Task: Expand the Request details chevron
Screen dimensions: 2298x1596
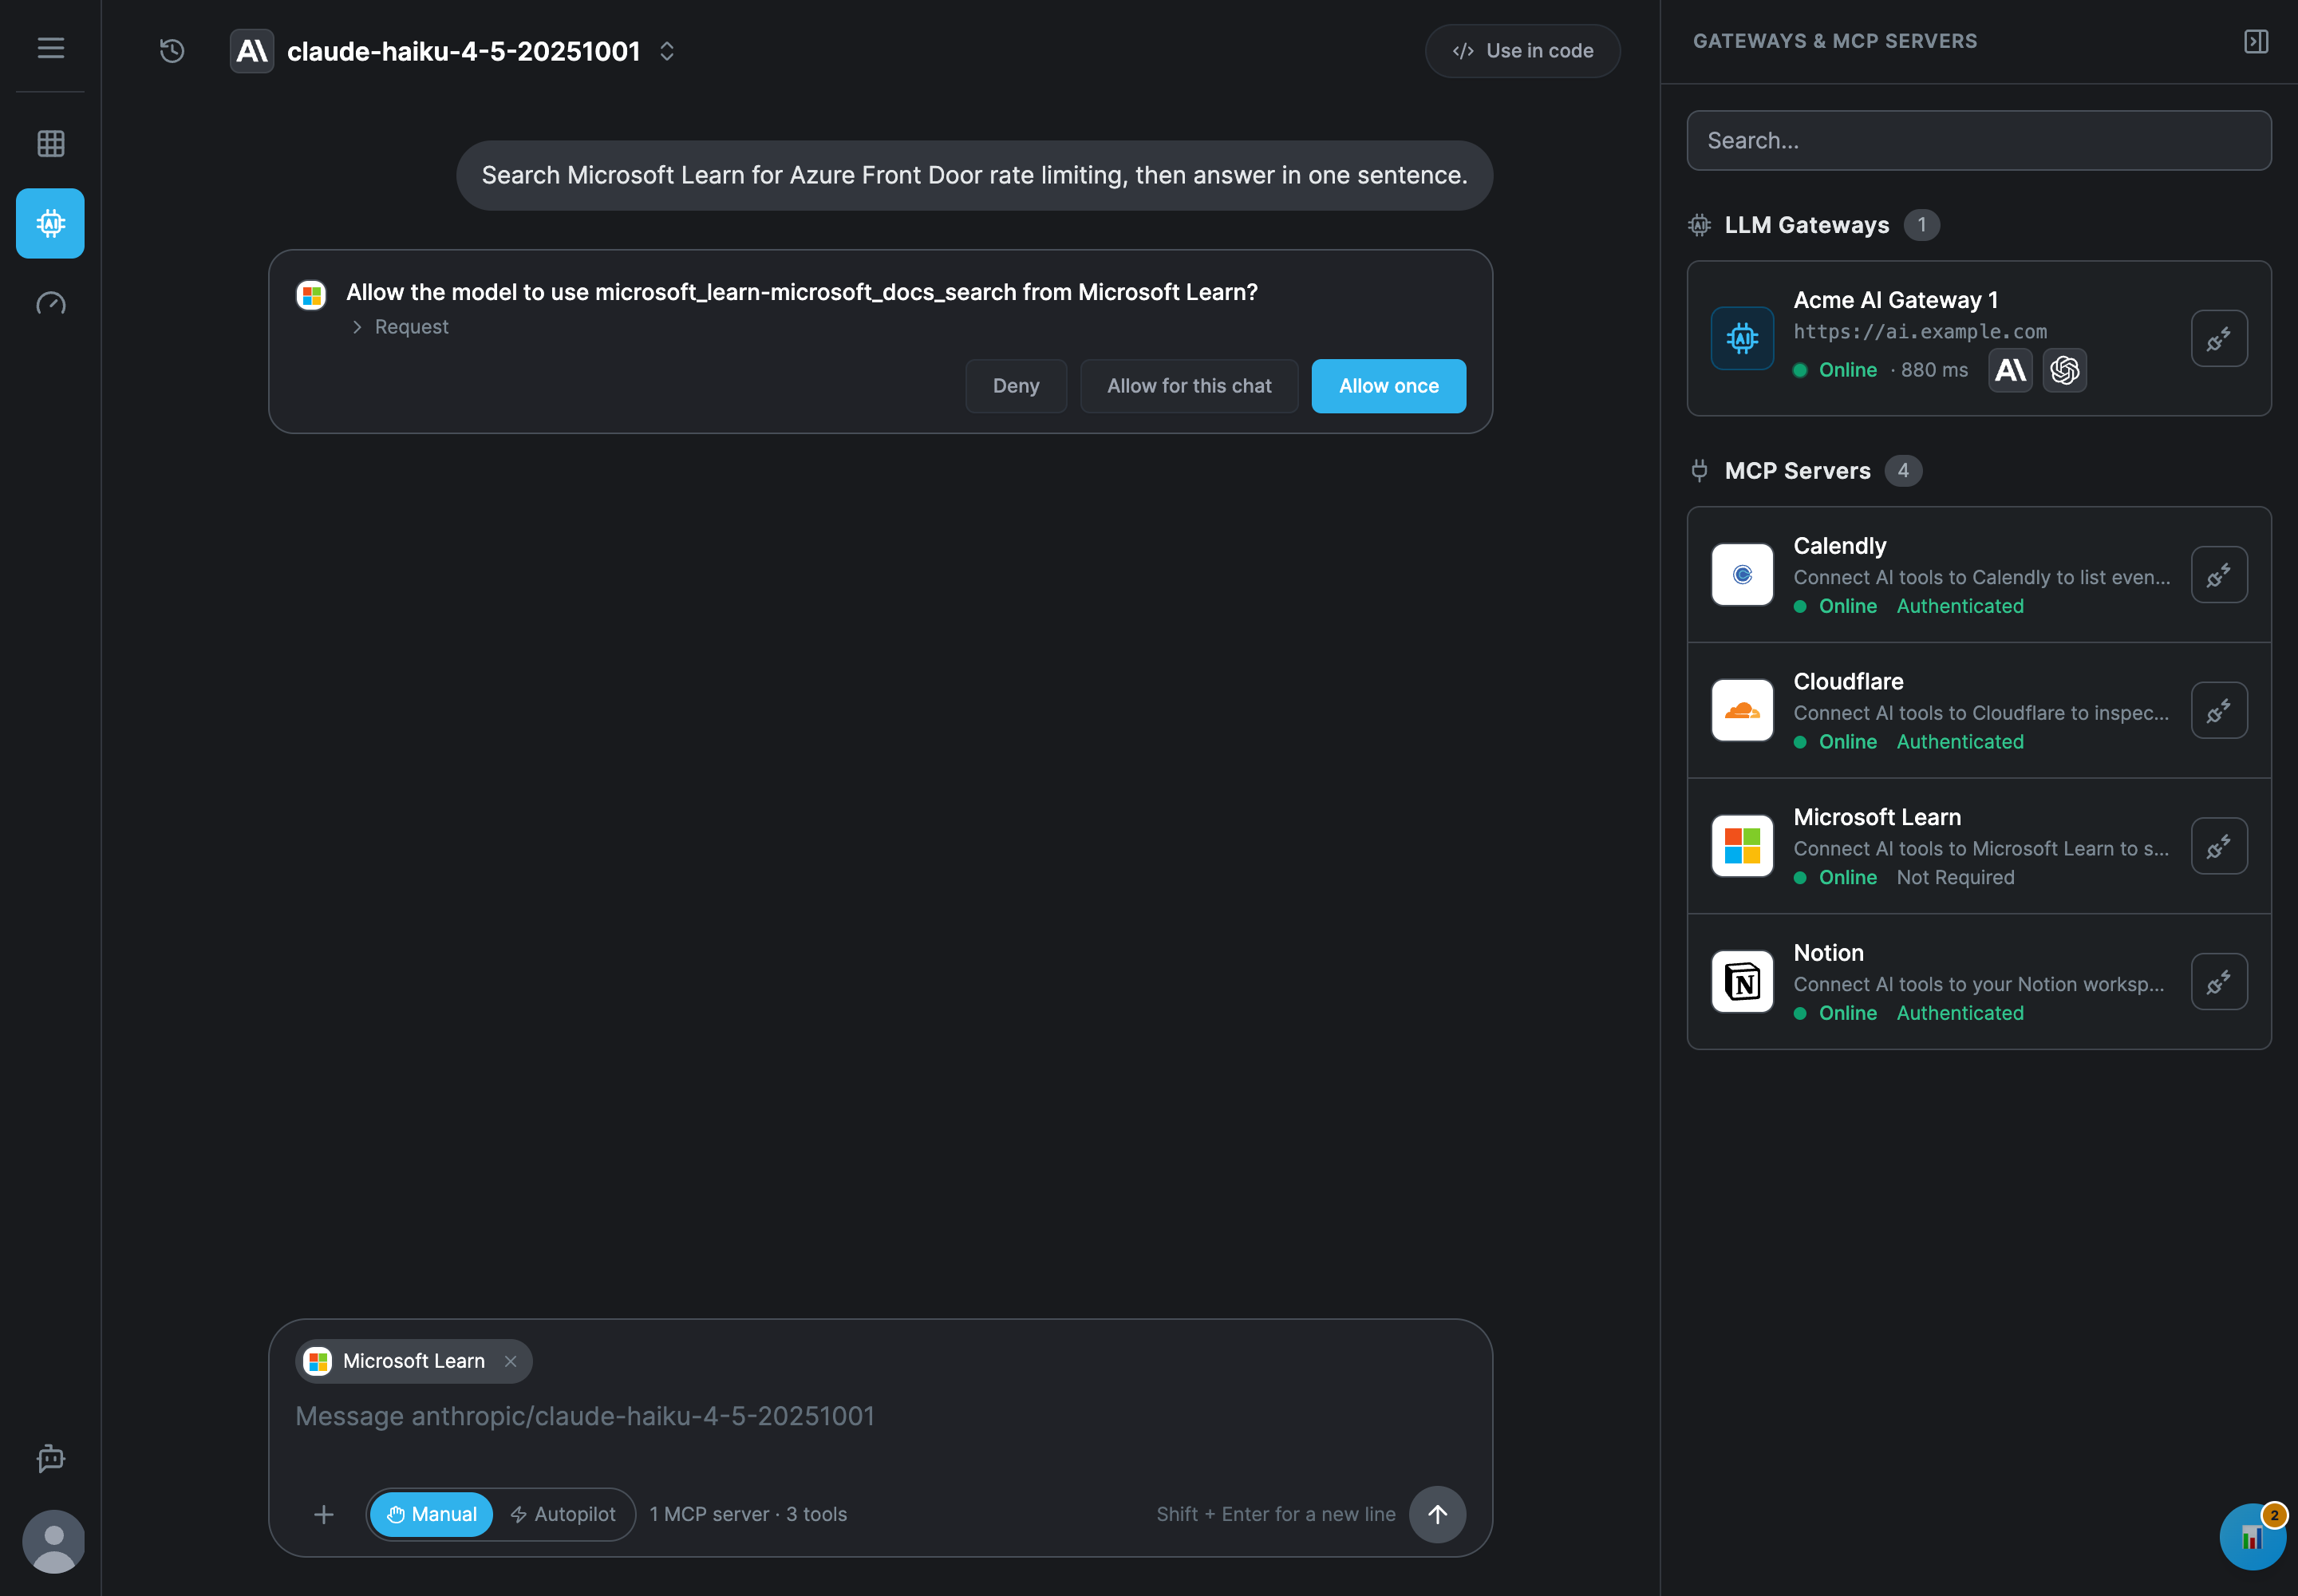Action: [x=357, y=327]
